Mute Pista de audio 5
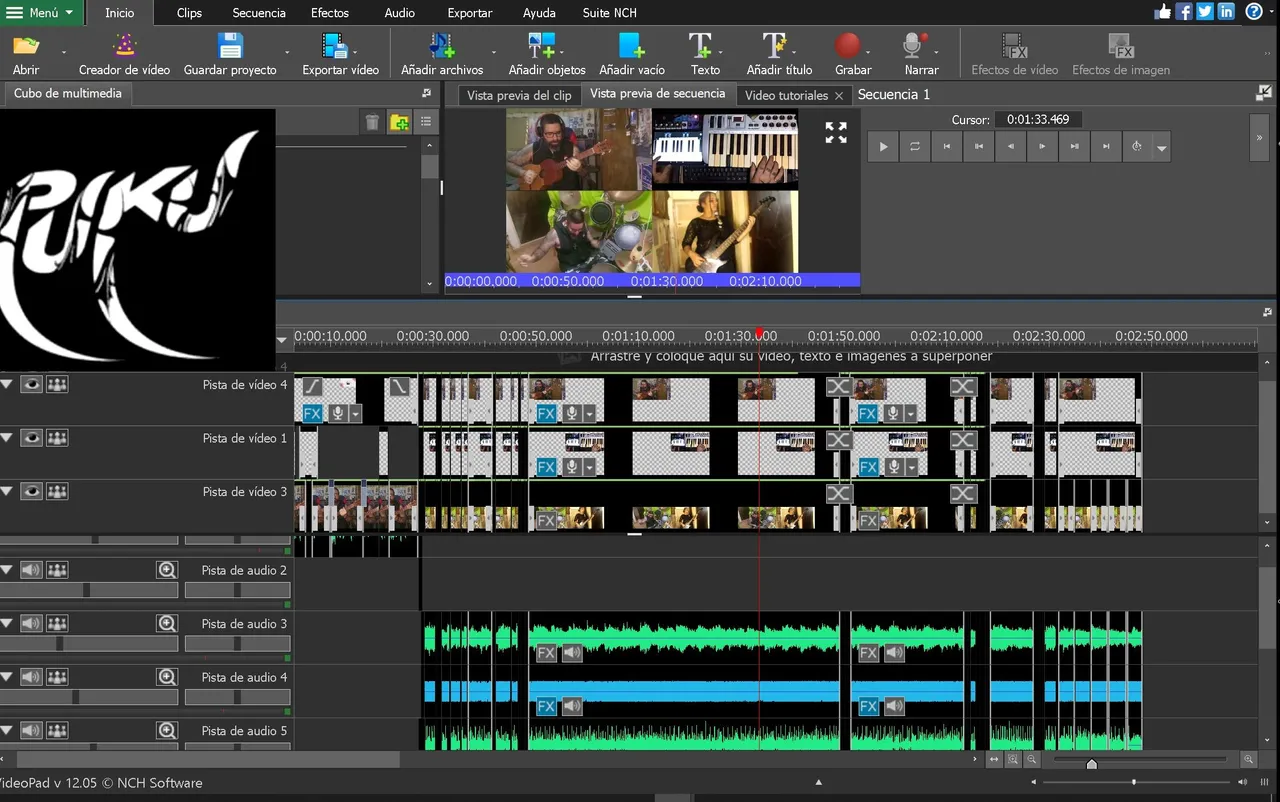The width and height of the screenshot is (1280, 802). tap(31, 731)
